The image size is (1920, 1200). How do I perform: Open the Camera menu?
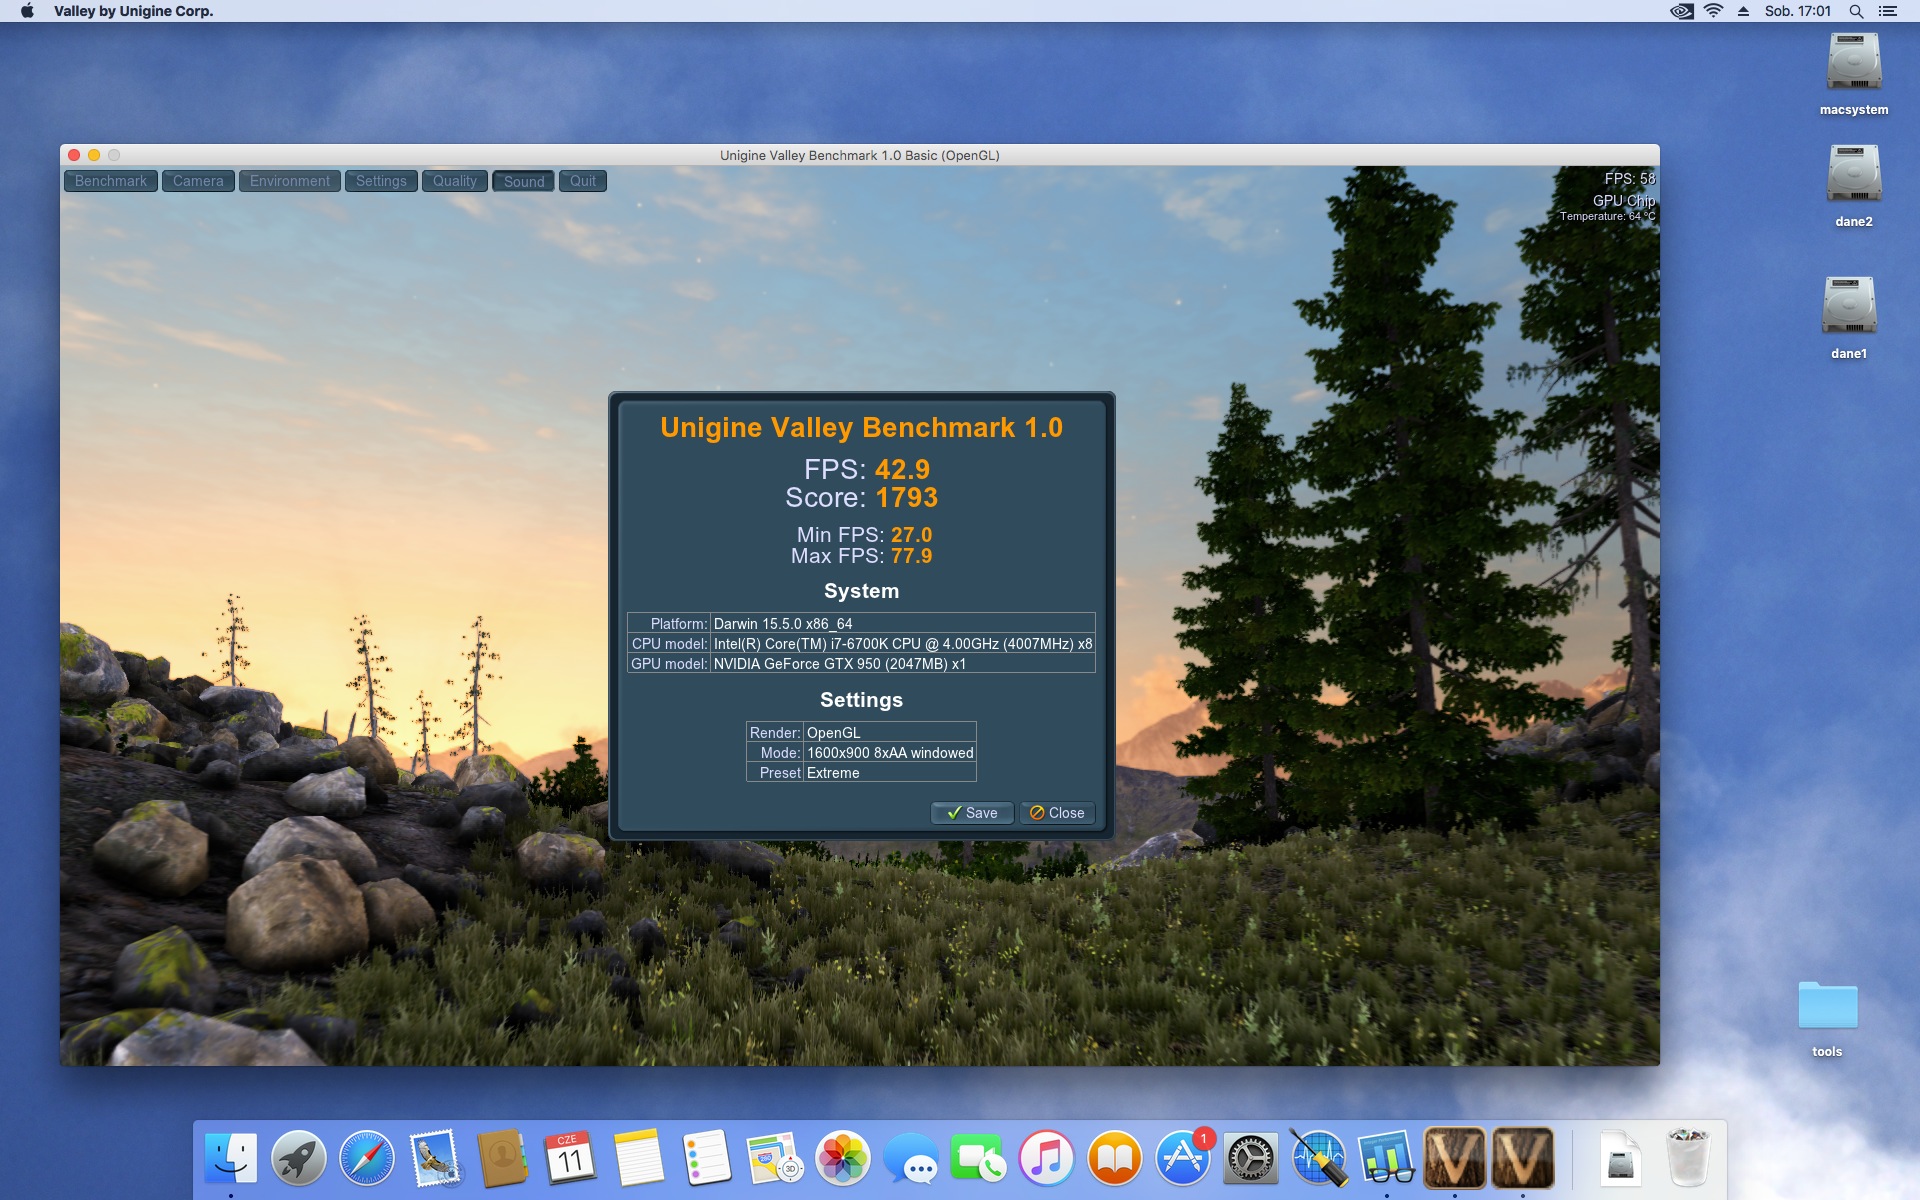[198, 181]
